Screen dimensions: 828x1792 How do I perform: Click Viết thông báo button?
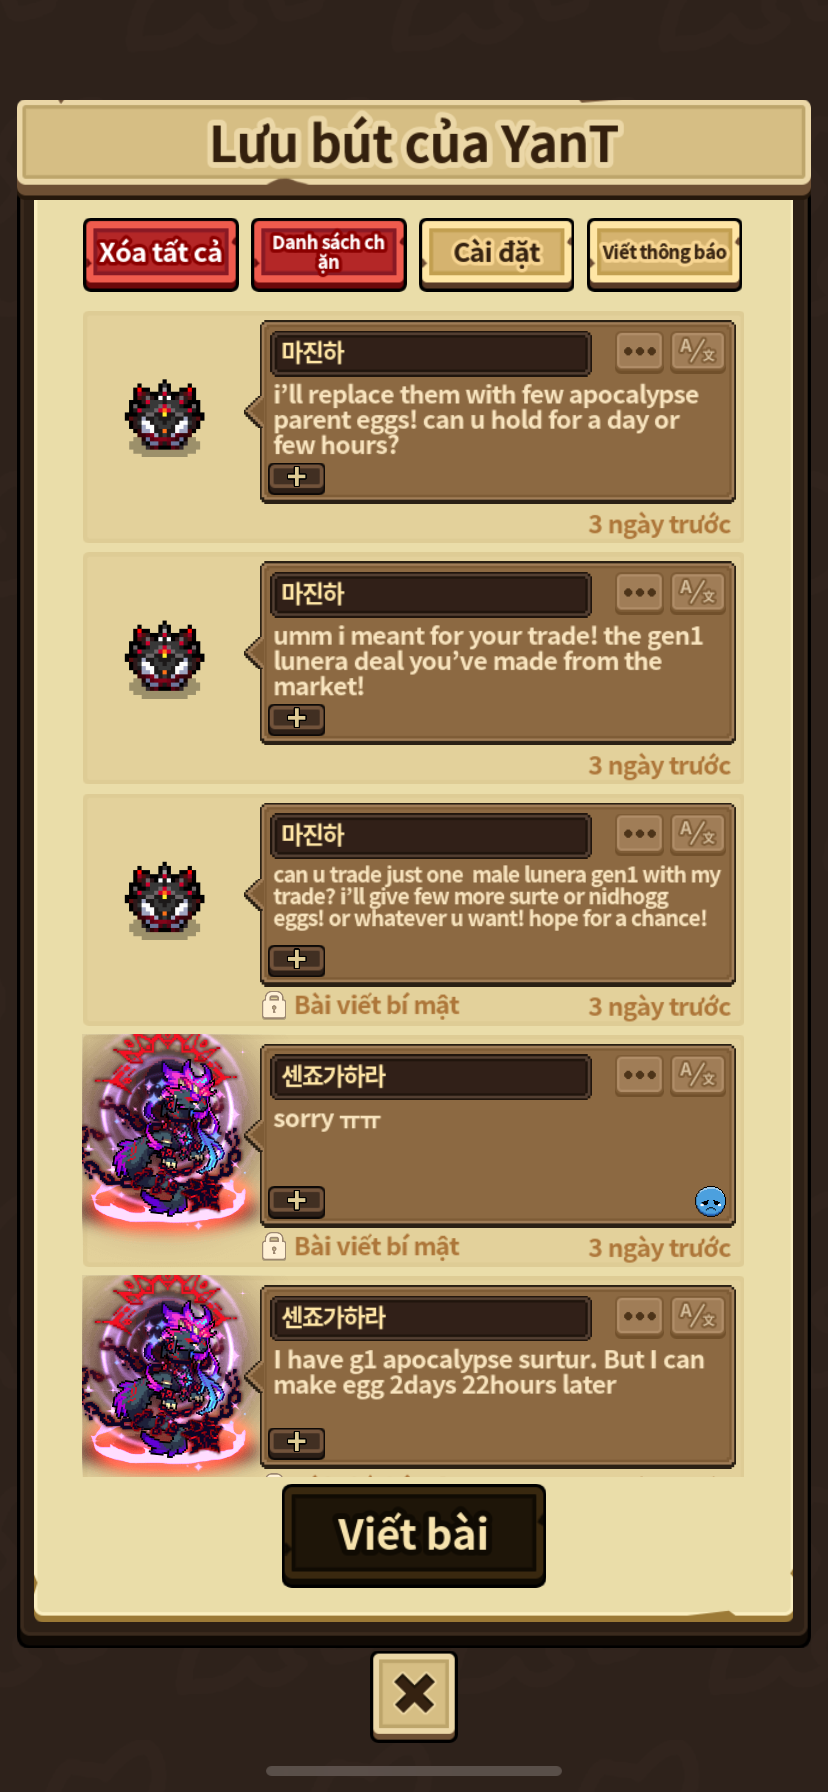click(x=664, y=254)
